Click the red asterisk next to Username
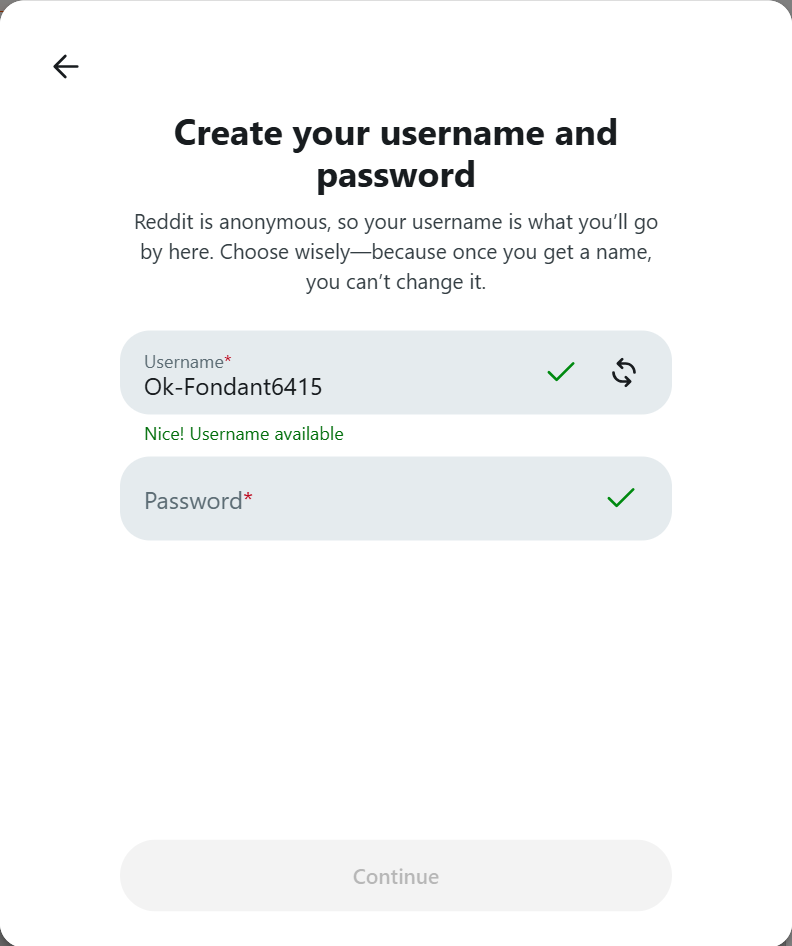The image size is (792, 946). pos(228,361)
